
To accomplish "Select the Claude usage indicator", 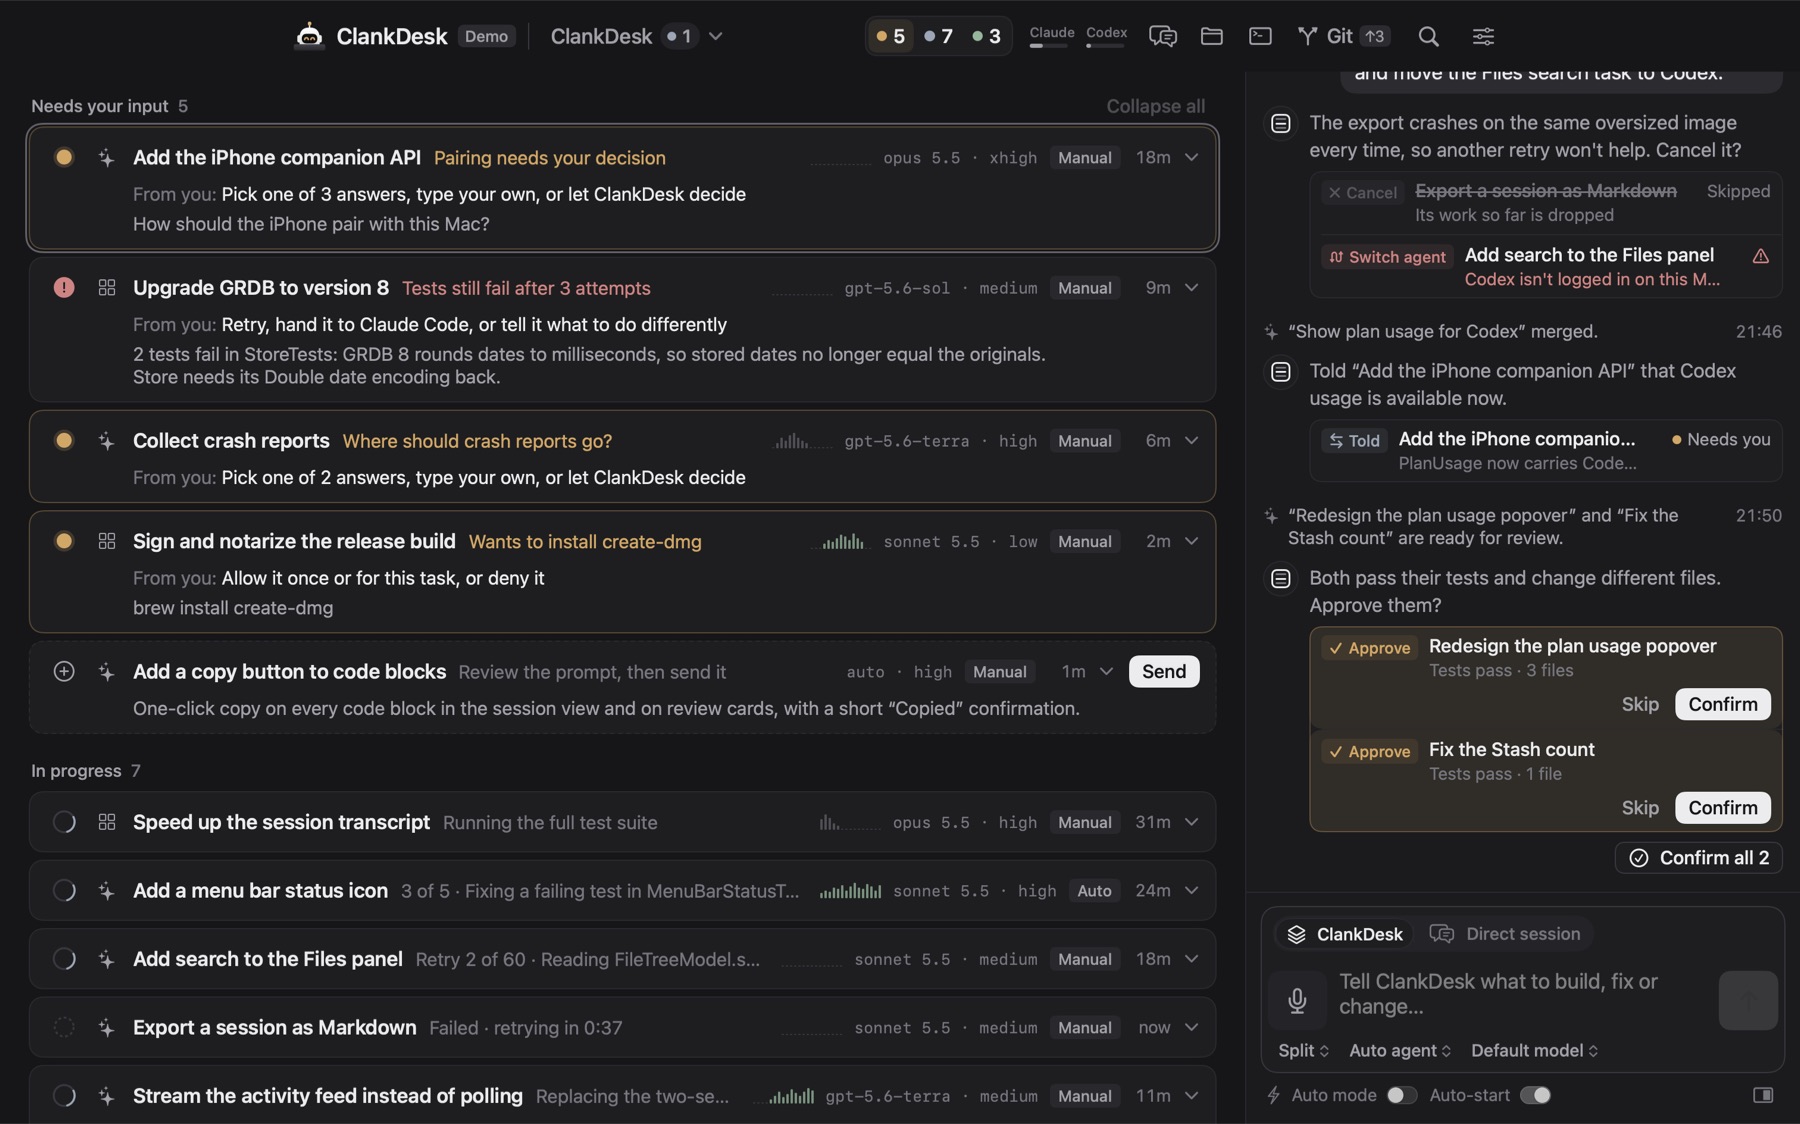I will point(1052,36).
